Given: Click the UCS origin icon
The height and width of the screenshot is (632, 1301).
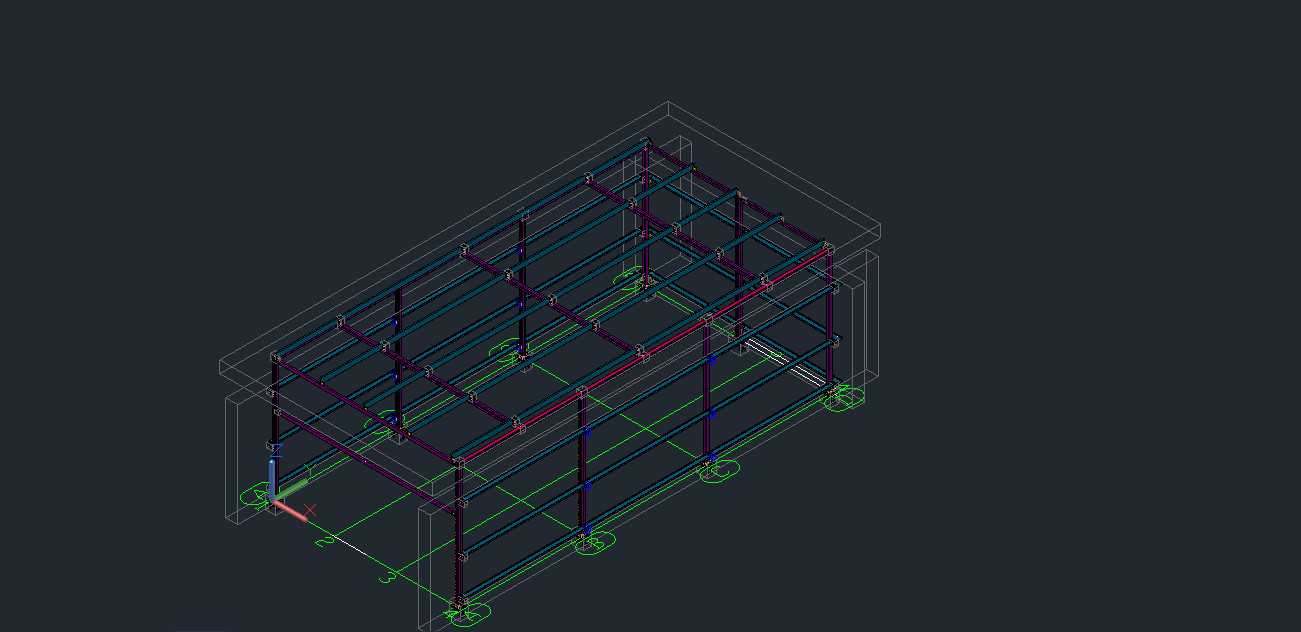Looking at the screenshot, I should [274, 498].
